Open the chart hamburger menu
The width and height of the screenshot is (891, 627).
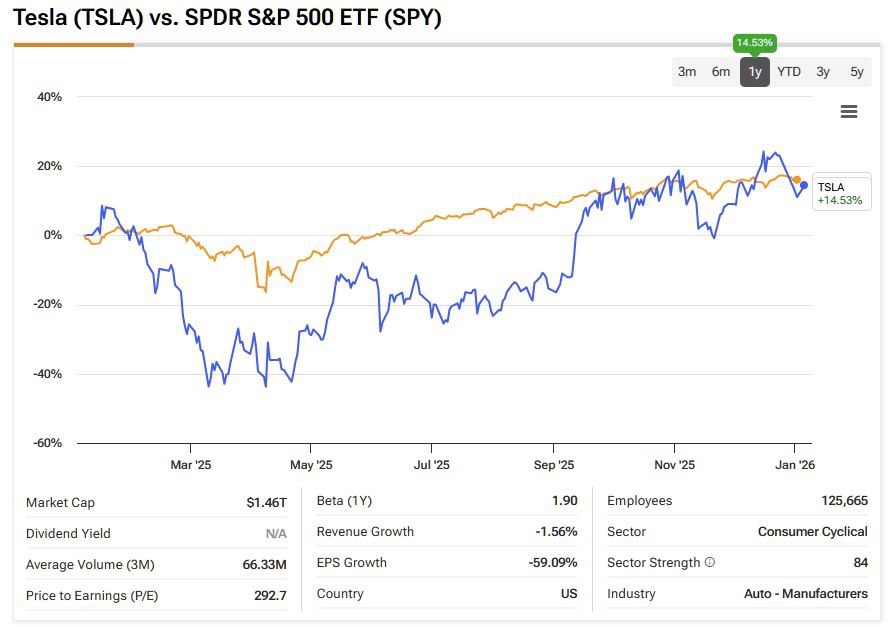(849, 112)
